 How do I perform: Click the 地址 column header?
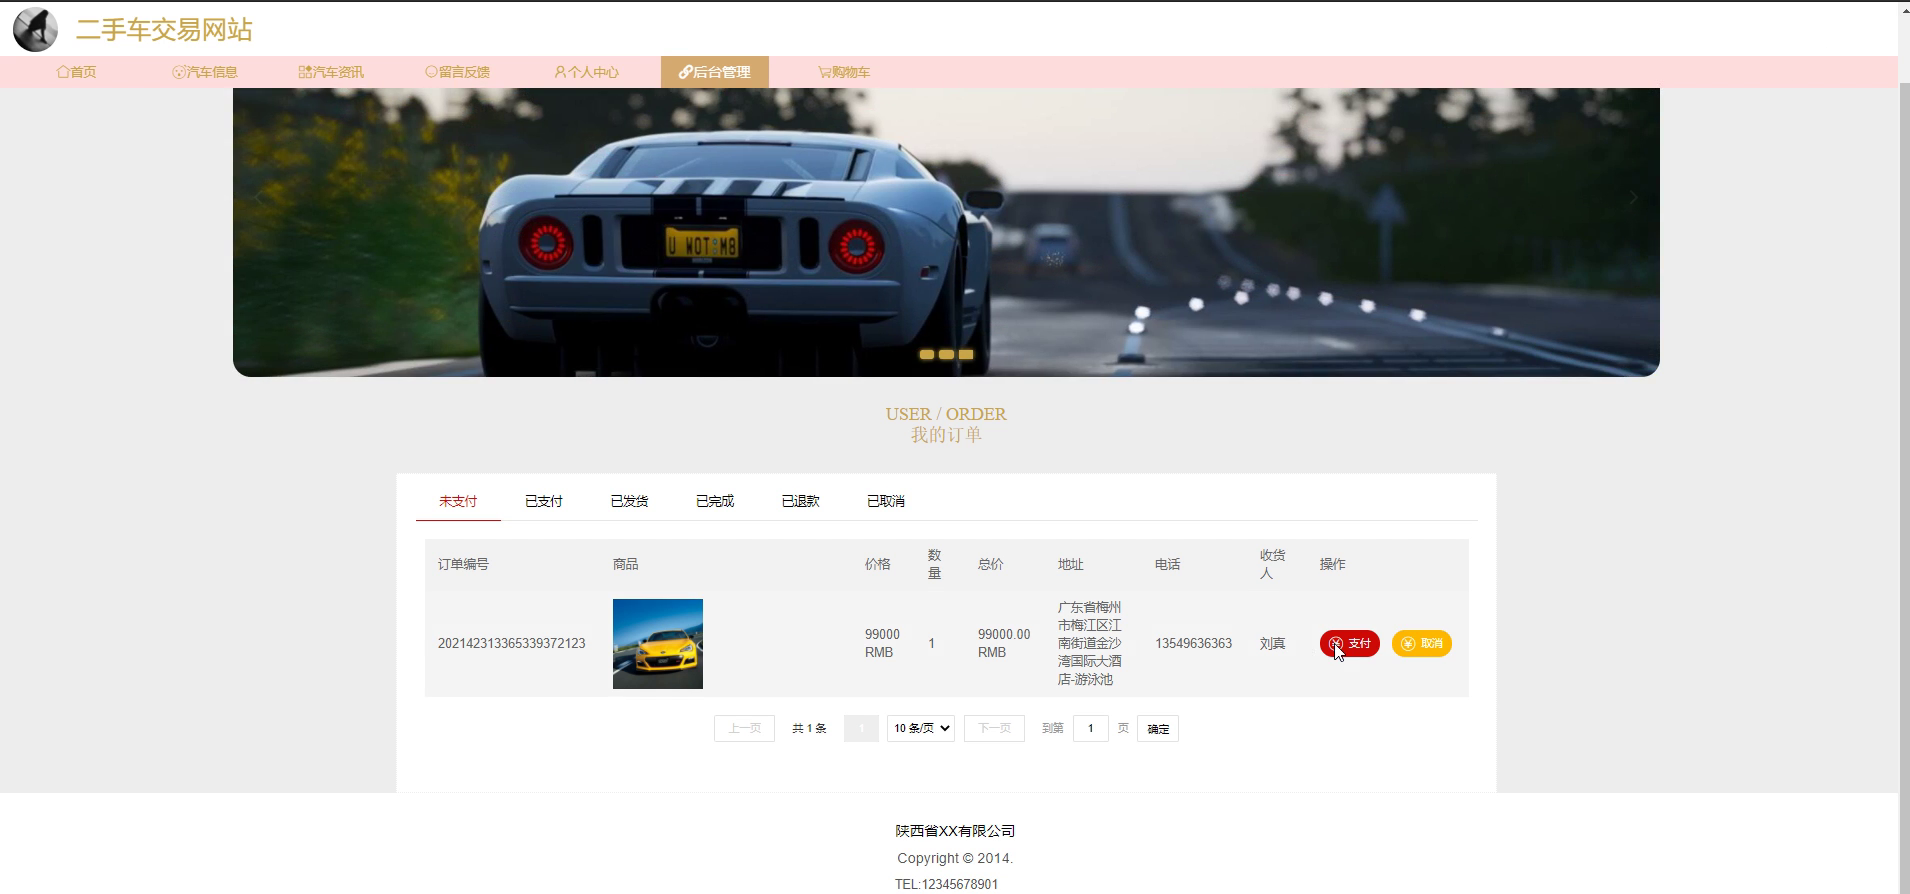point(1071,564)
